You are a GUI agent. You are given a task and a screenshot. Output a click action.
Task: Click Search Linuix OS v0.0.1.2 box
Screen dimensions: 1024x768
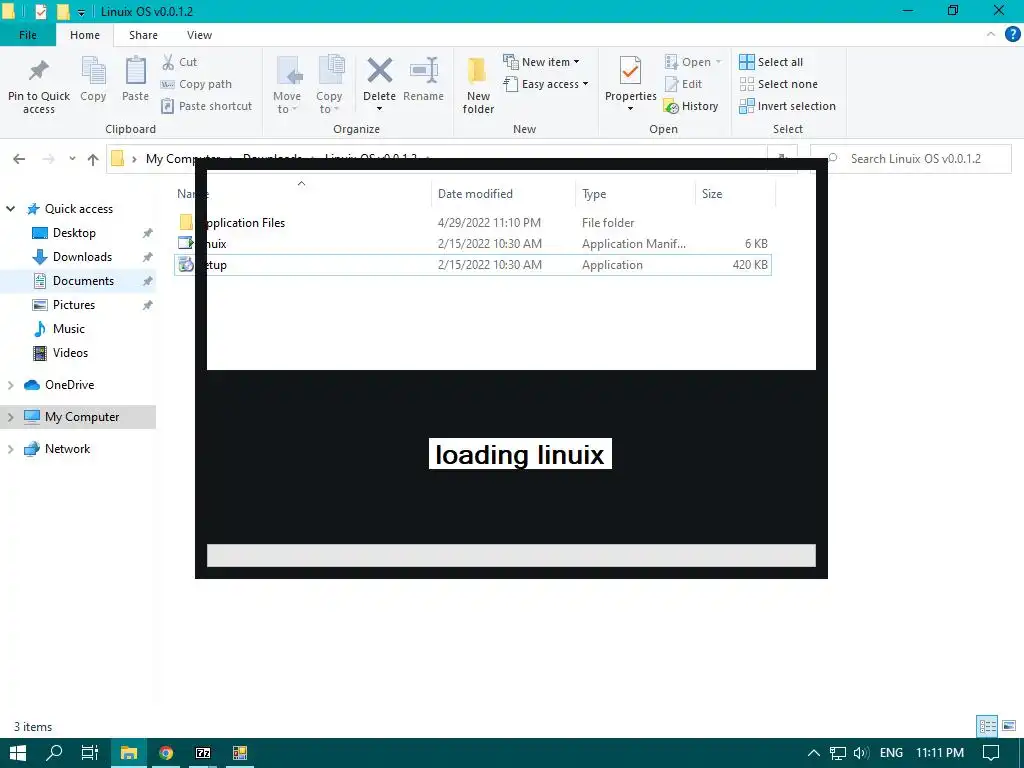910,159
